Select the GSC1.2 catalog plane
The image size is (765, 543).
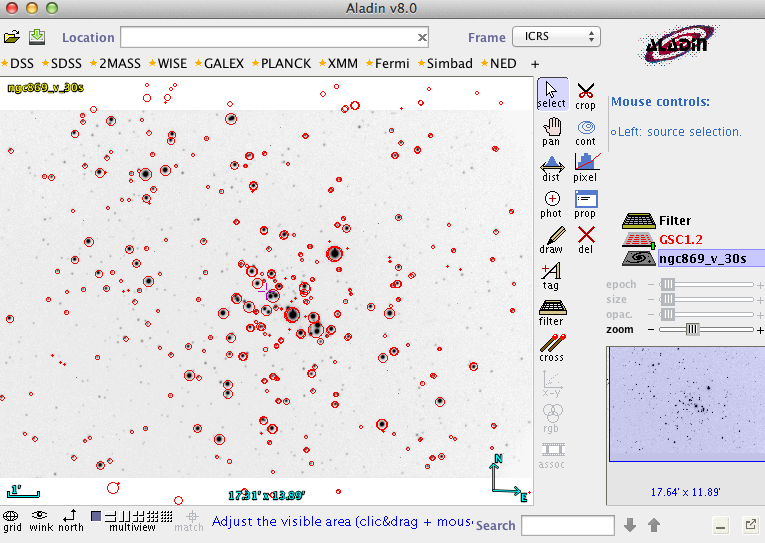(x=681, y=240)
